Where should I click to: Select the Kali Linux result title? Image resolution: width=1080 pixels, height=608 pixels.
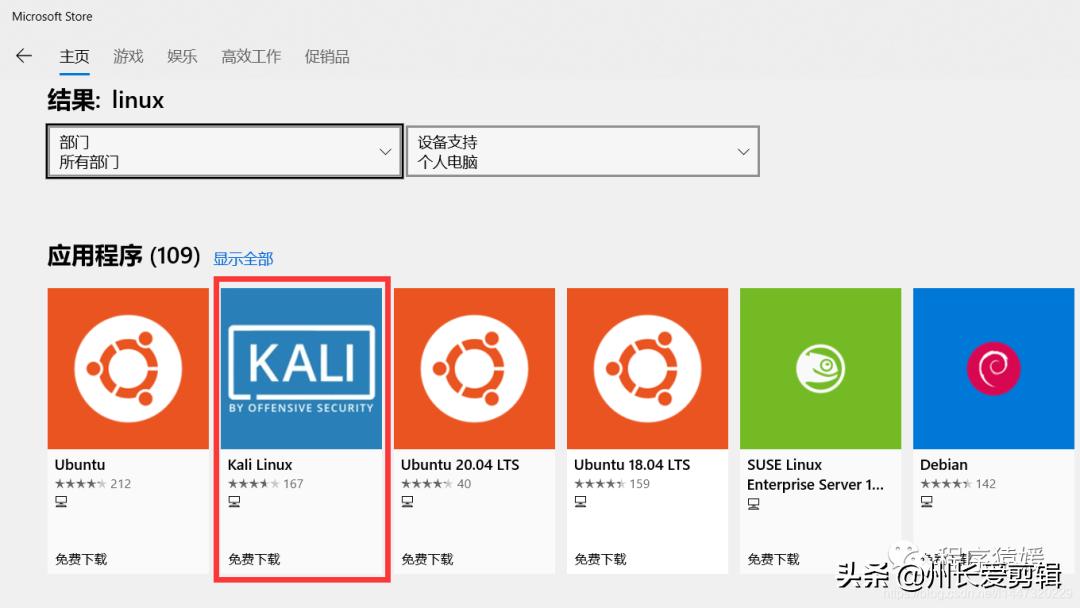(x=260, y=464)
